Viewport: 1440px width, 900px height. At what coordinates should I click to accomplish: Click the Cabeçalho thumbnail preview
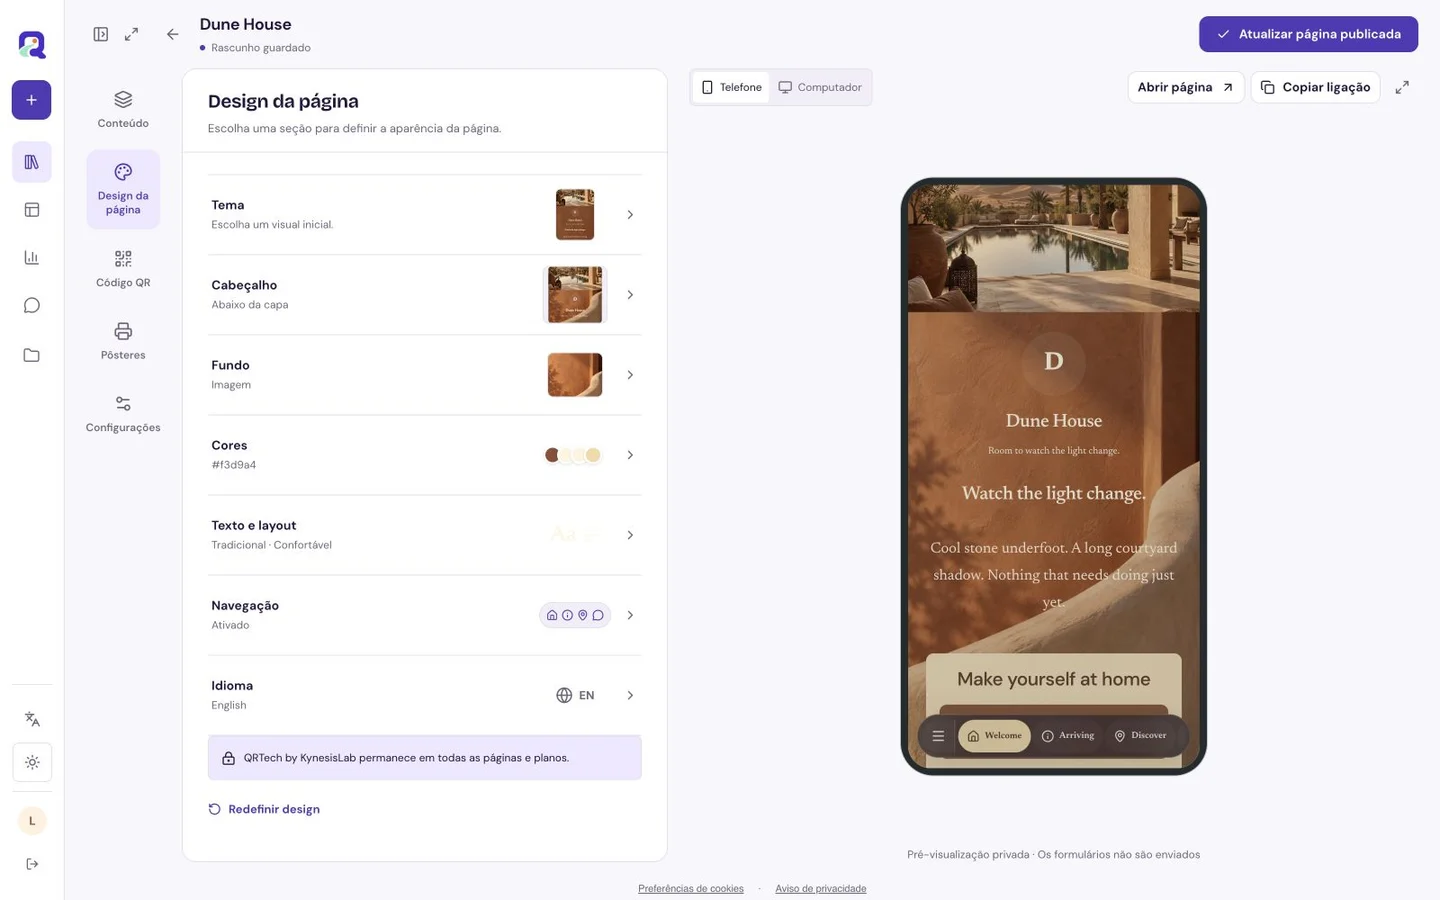tap(575, 295)
